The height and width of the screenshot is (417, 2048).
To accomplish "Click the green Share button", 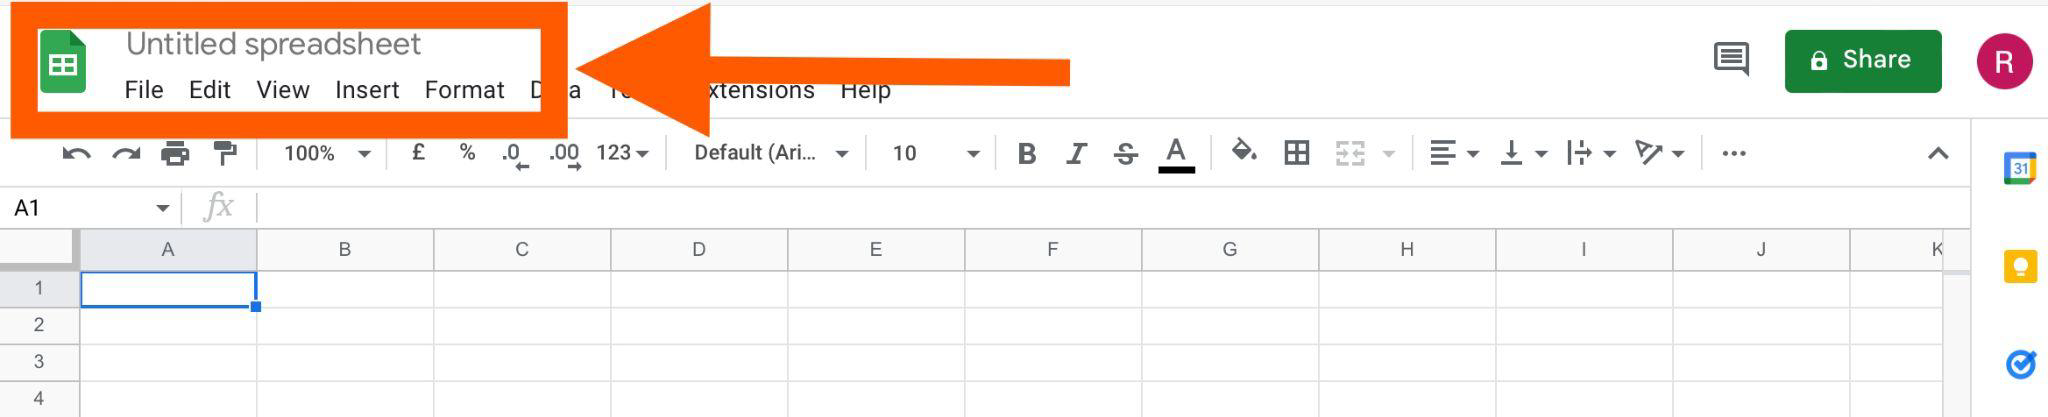I will point(1863,61).
